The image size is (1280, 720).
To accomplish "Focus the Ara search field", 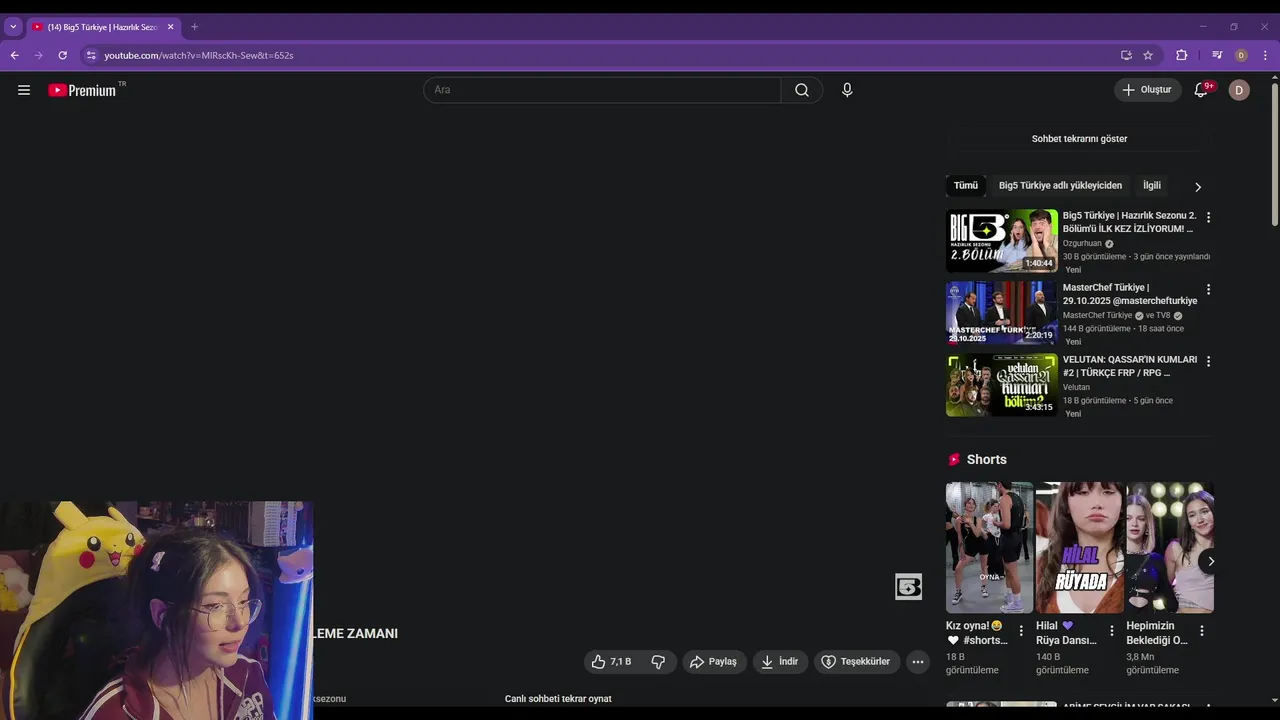I will coord(602,90).
